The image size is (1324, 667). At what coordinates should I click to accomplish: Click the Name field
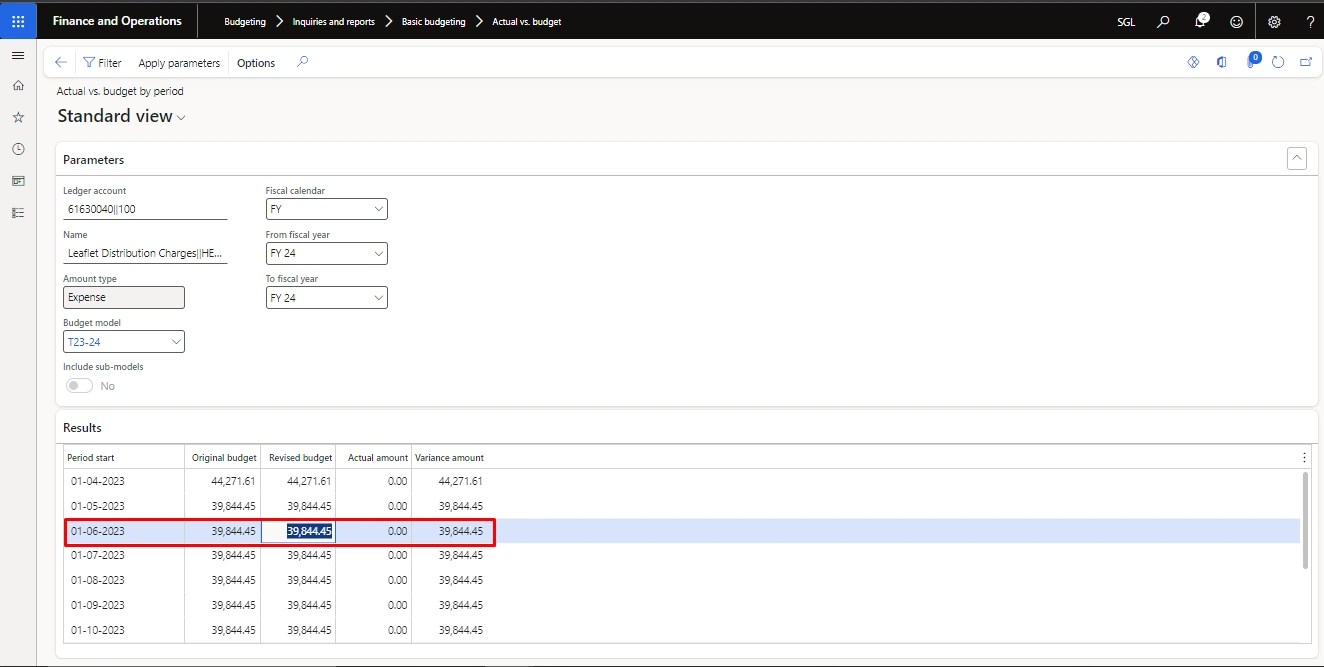[145, 253]
